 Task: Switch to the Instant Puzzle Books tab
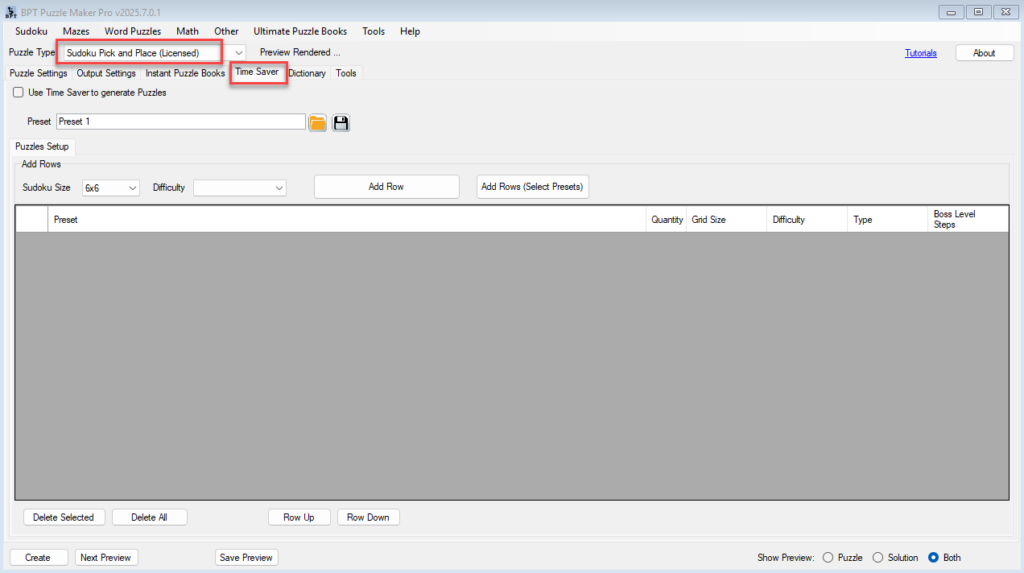(x=185, y=73)
